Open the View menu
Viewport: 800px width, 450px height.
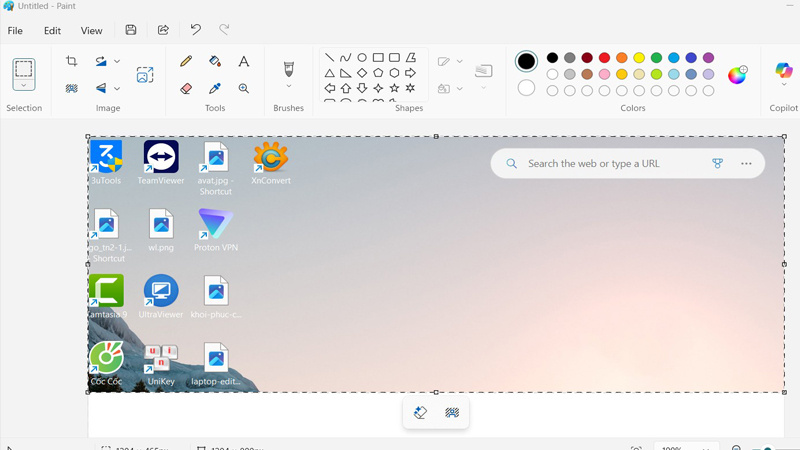click(x=91, y=31)
